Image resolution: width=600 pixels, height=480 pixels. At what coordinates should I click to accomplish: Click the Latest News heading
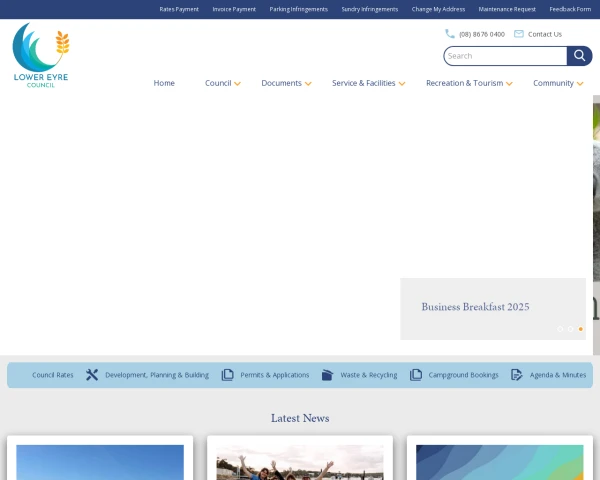click(300, 418)
